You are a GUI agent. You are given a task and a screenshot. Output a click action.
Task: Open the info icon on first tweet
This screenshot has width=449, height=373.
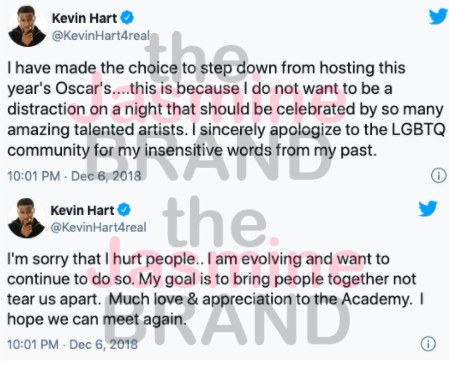(x=439, y=175)
